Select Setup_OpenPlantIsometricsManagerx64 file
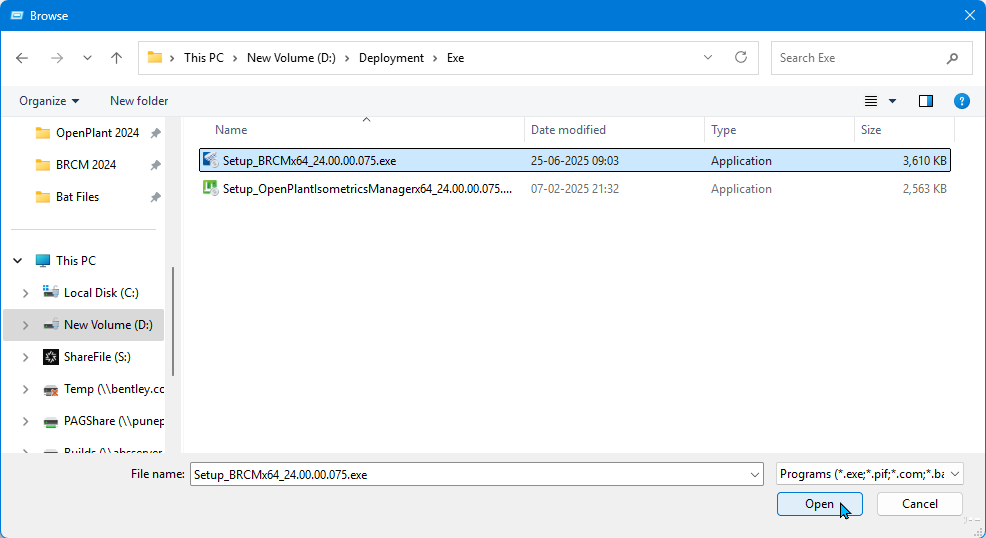This screenshot has width=986, height=538. 575,189
